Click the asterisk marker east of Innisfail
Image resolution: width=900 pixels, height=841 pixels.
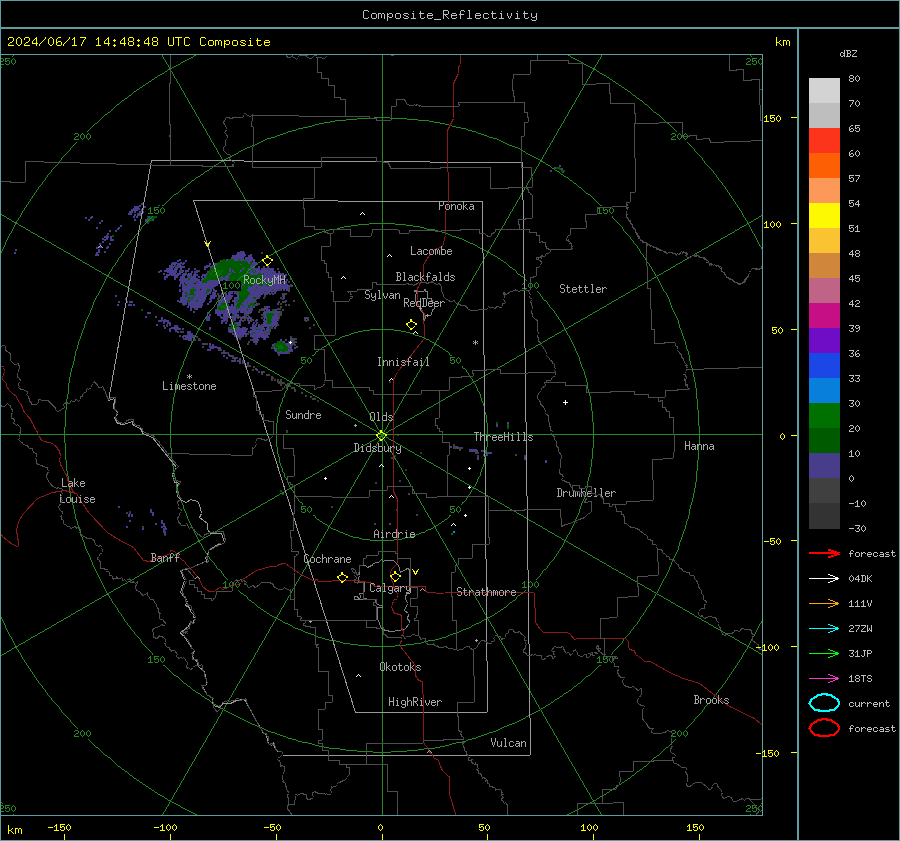tap(475, 343)
